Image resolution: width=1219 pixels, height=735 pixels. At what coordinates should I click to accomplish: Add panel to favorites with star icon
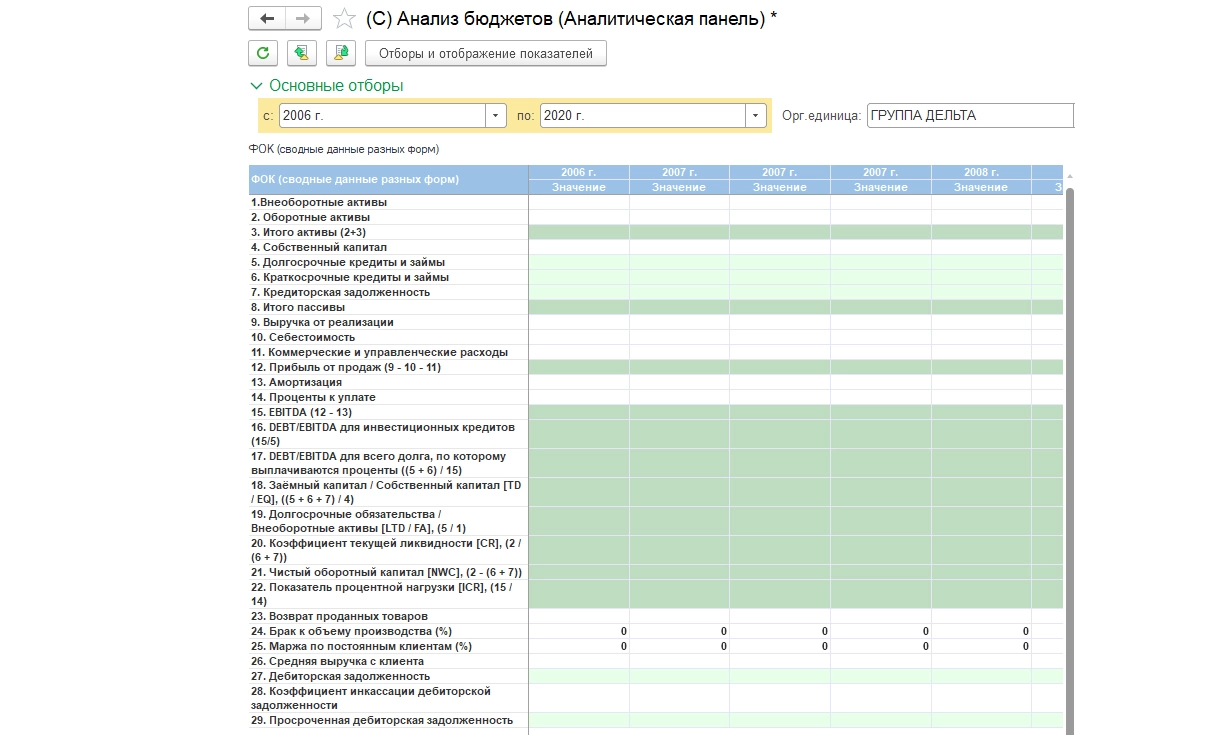coord(344,19)
